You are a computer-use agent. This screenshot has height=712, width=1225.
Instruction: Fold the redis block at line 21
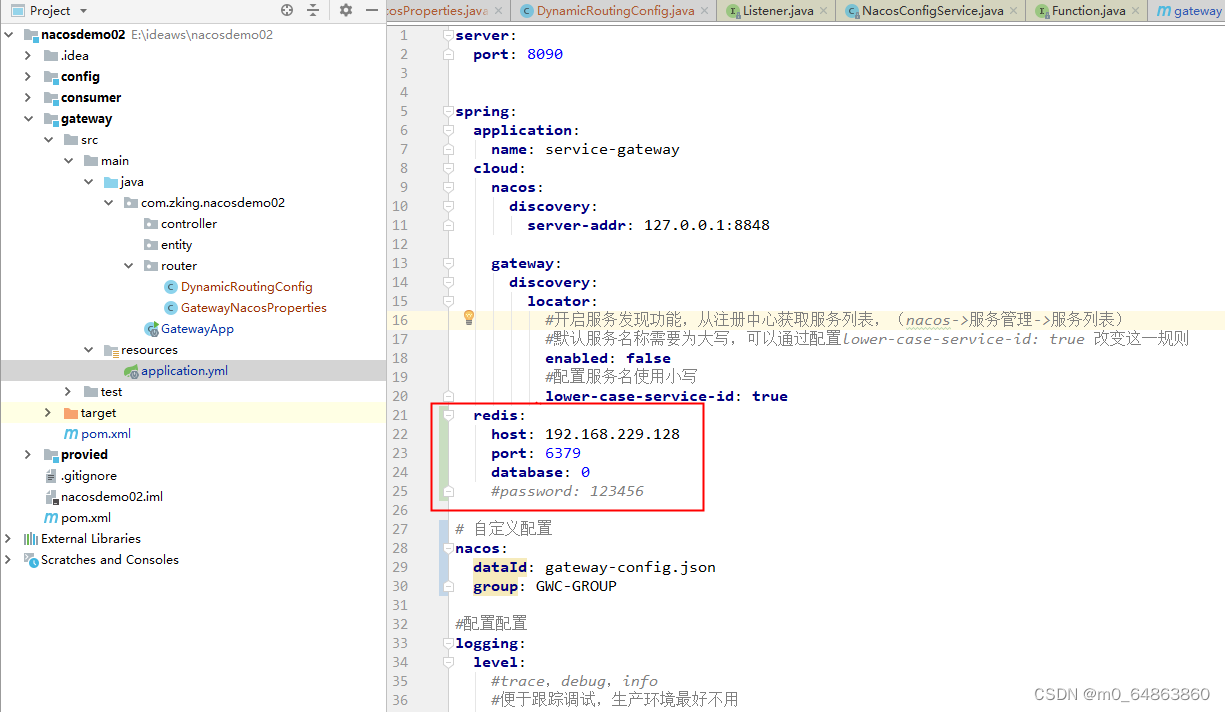coord(449,415)
